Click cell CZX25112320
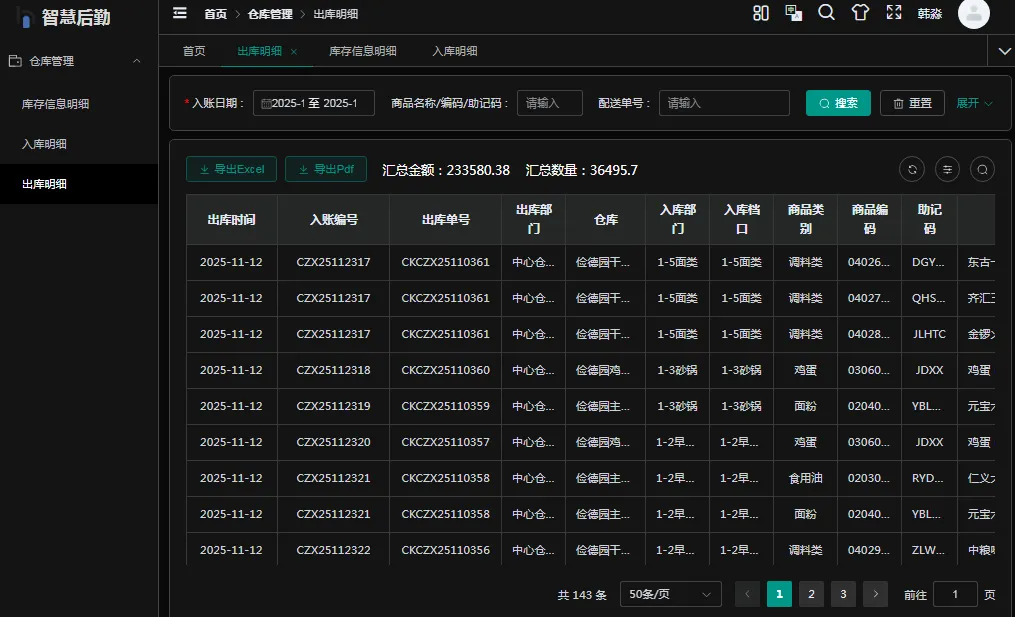 [x=333, y=442]
